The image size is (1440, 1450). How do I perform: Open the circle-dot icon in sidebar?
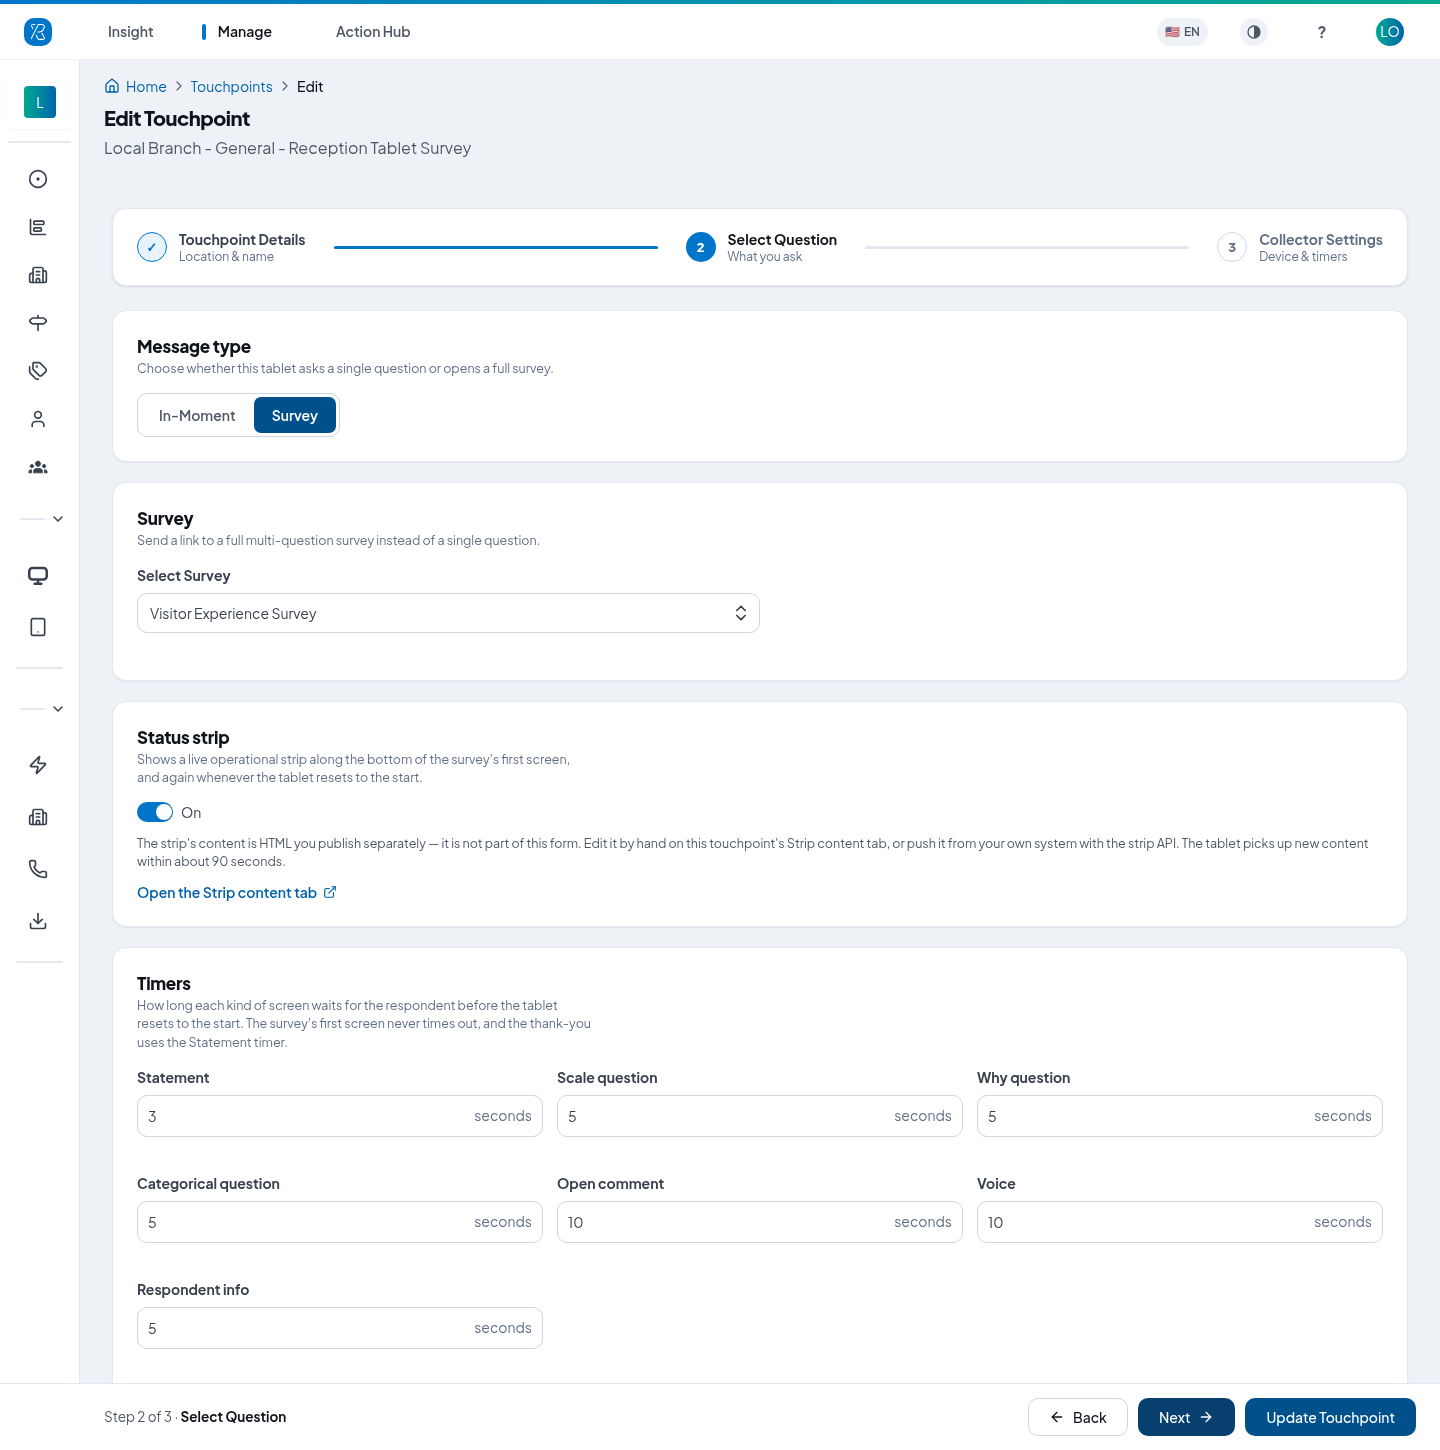(x=38, y=179)
